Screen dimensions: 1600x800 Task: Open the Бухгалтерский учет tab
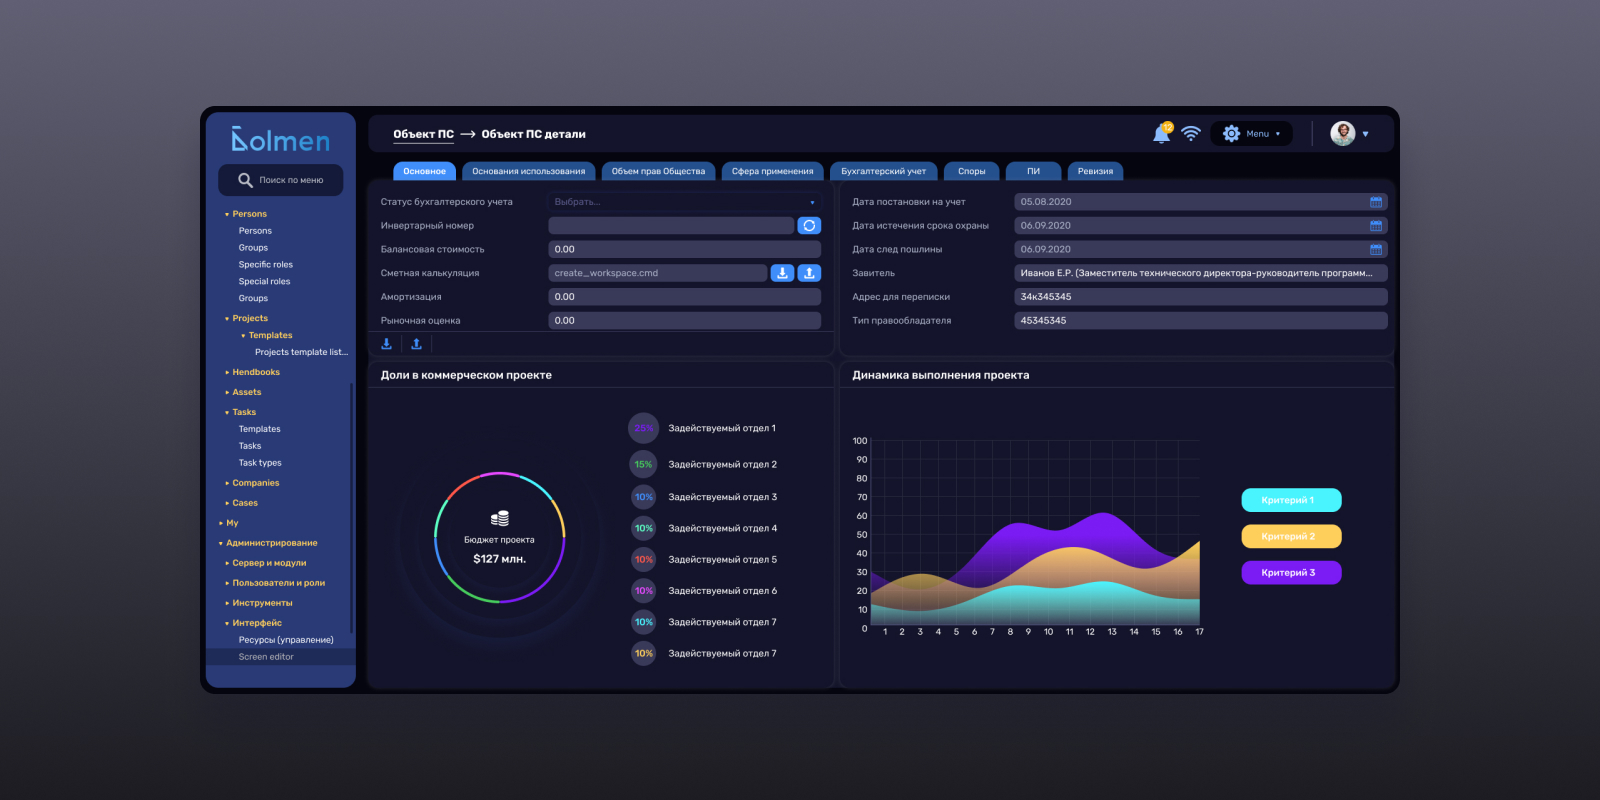(883, 171)
